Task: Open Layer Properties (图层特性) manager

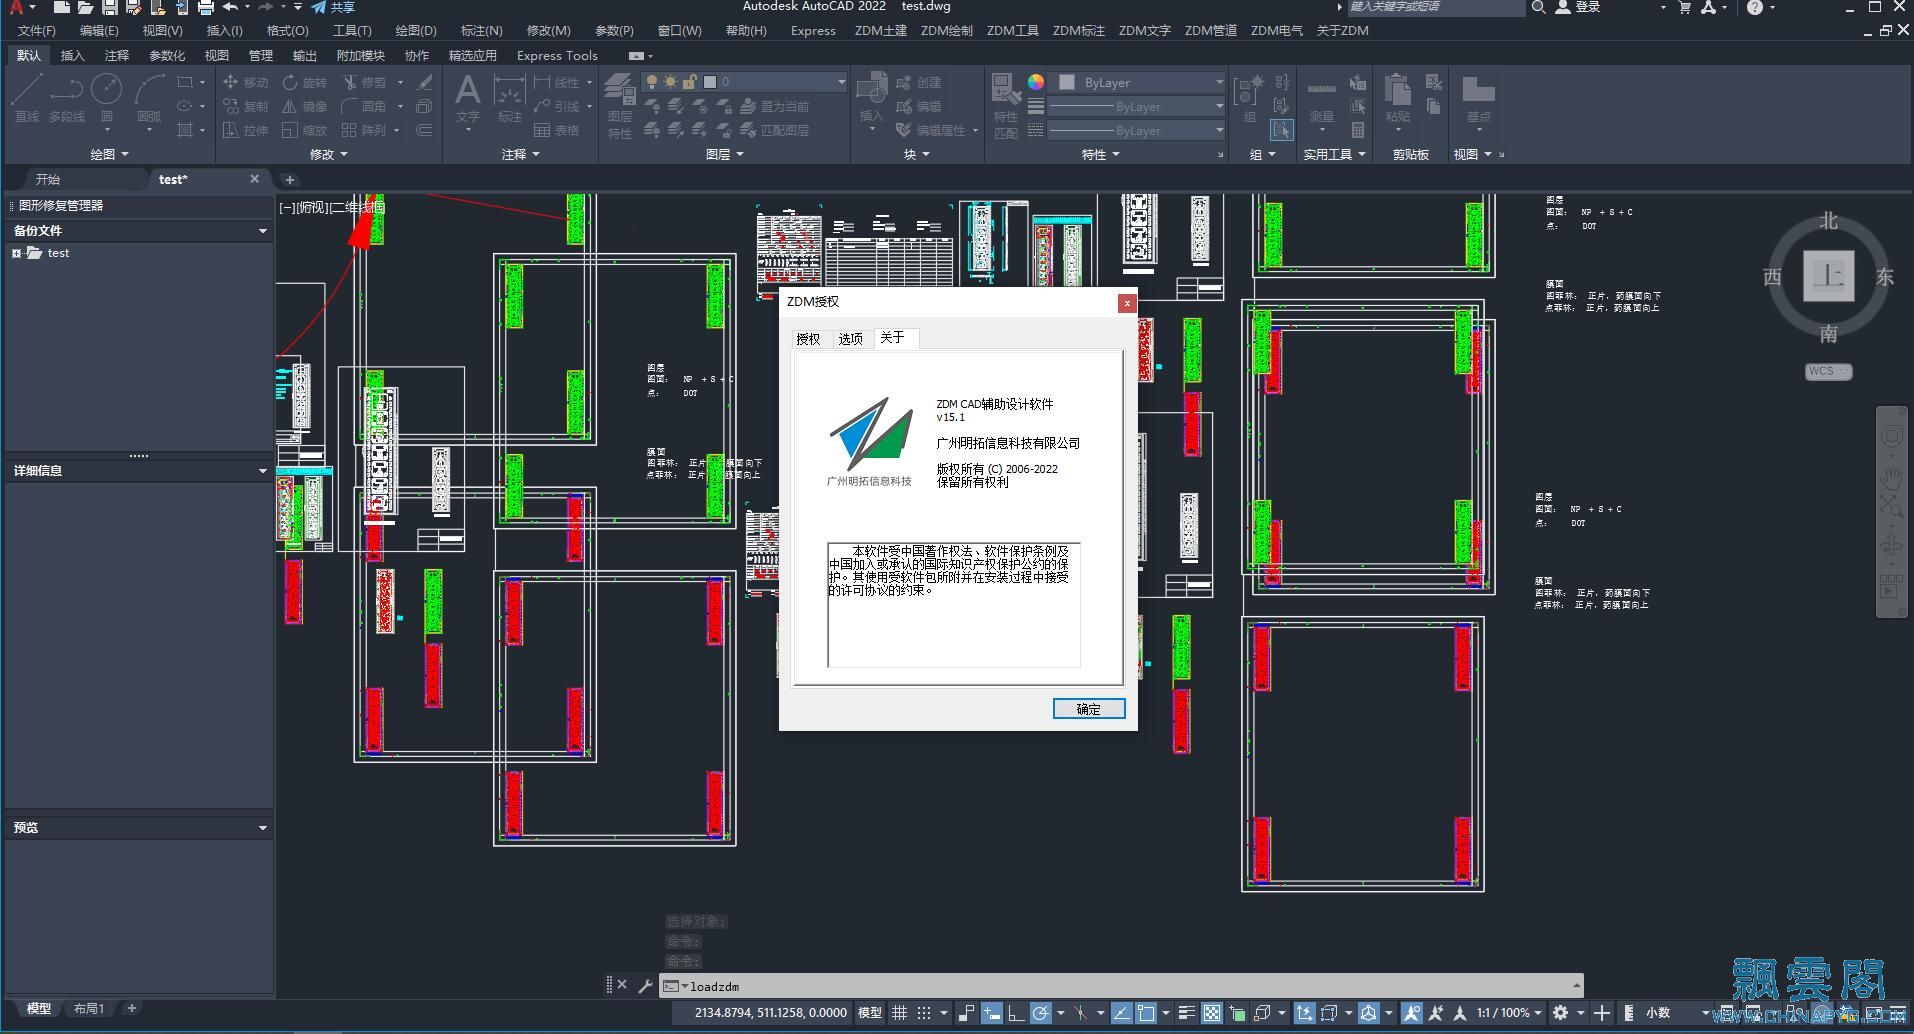Action: pyautogui.click(x=620, y=105)
